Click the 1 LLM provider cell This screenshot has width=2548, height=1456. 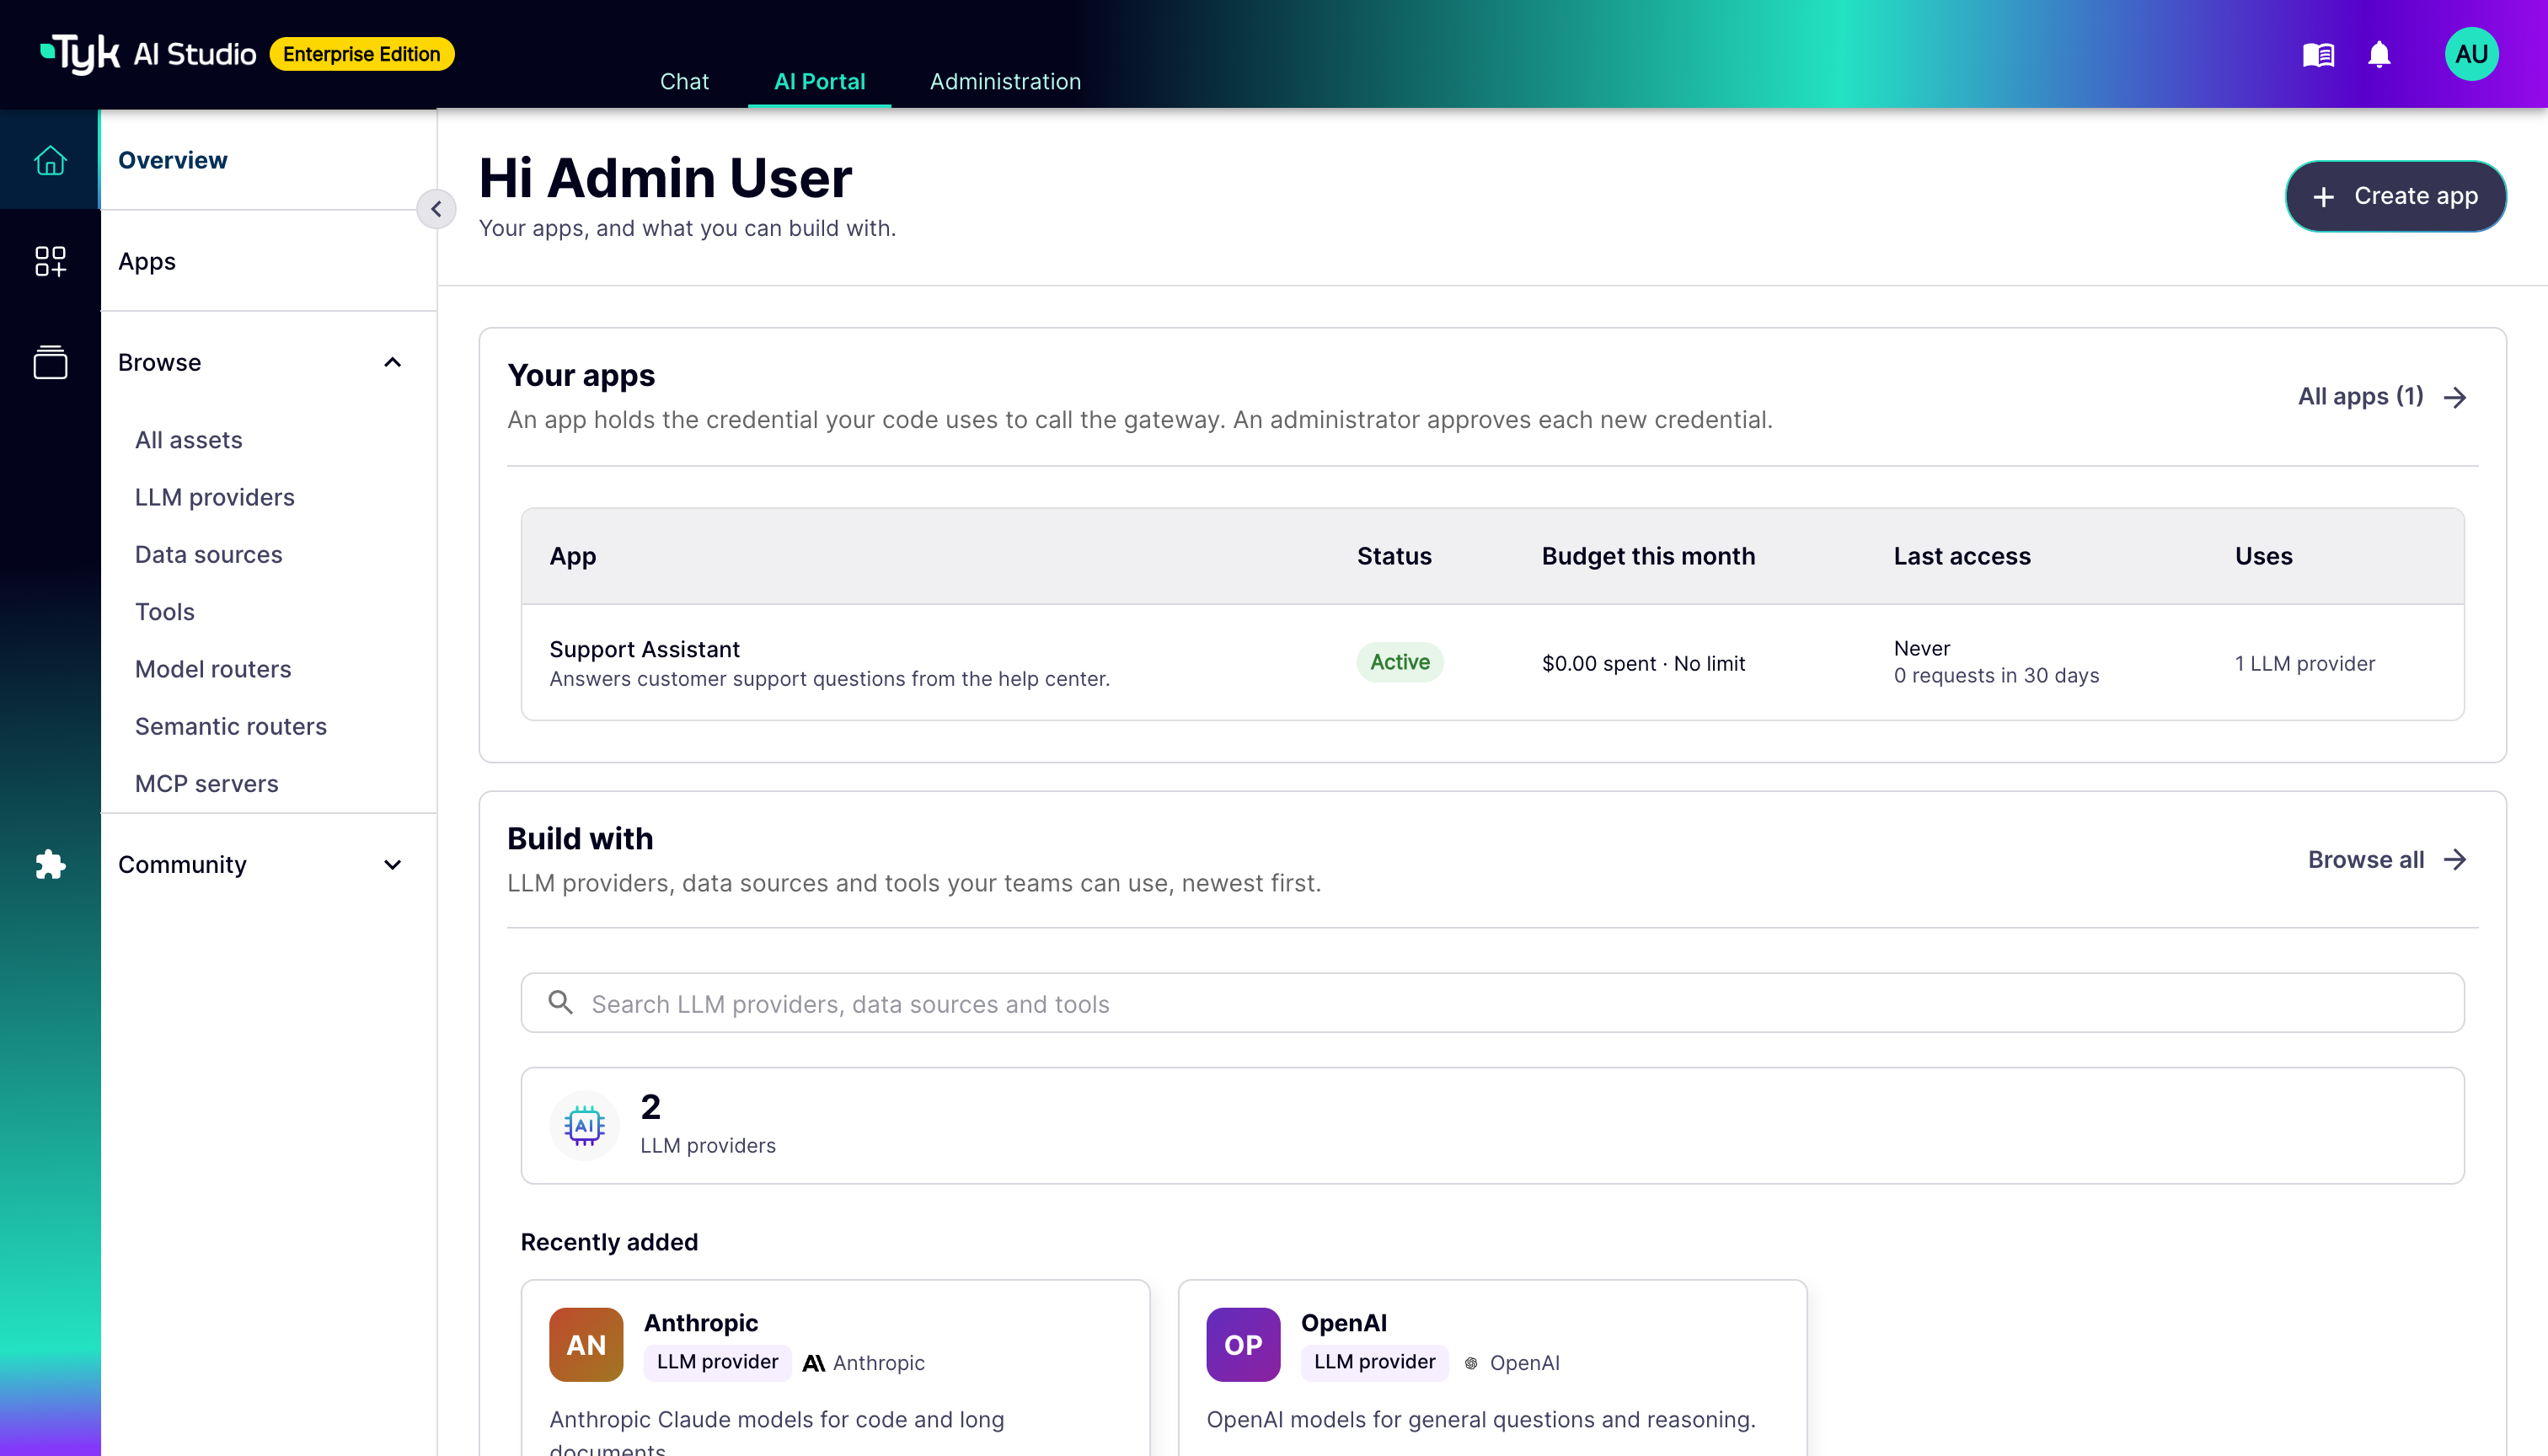point(2304,663)
